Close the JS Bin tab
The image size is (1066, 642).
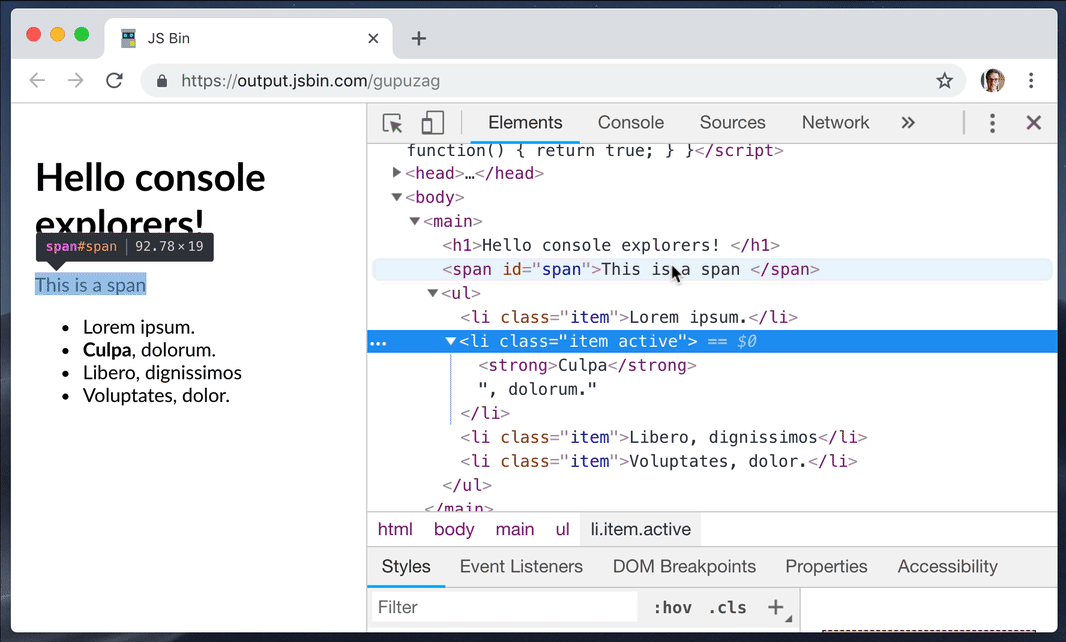(373, 39)
